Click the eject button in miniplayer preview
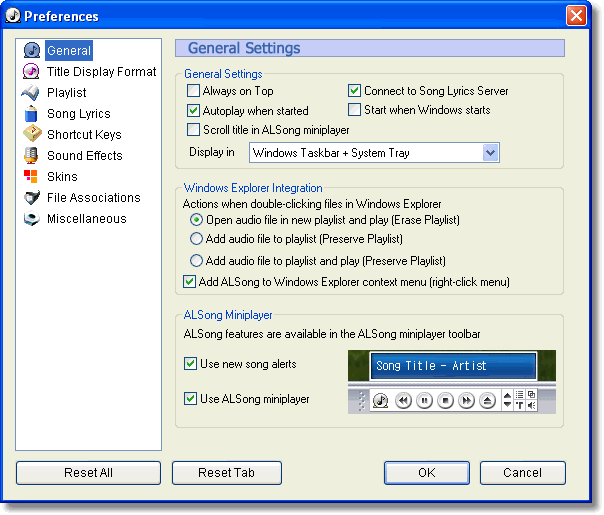This screenshot has height=515, width=604. [487, 401]
